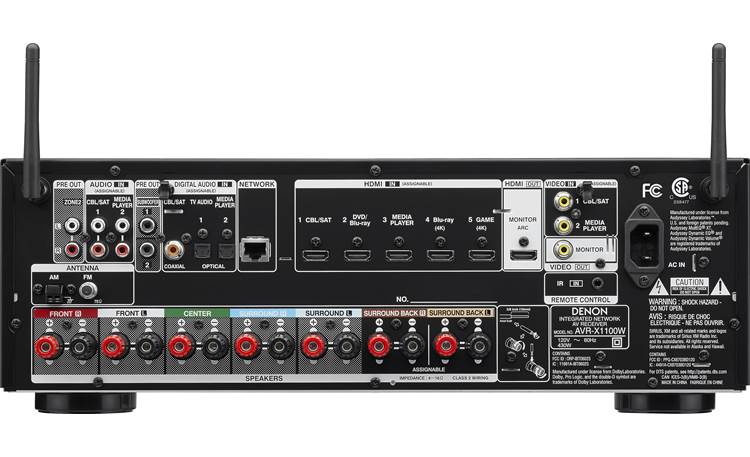Click the SURROUND BACK L red positive terminal
Screen dimensions: 750x457
coord(446,346)
